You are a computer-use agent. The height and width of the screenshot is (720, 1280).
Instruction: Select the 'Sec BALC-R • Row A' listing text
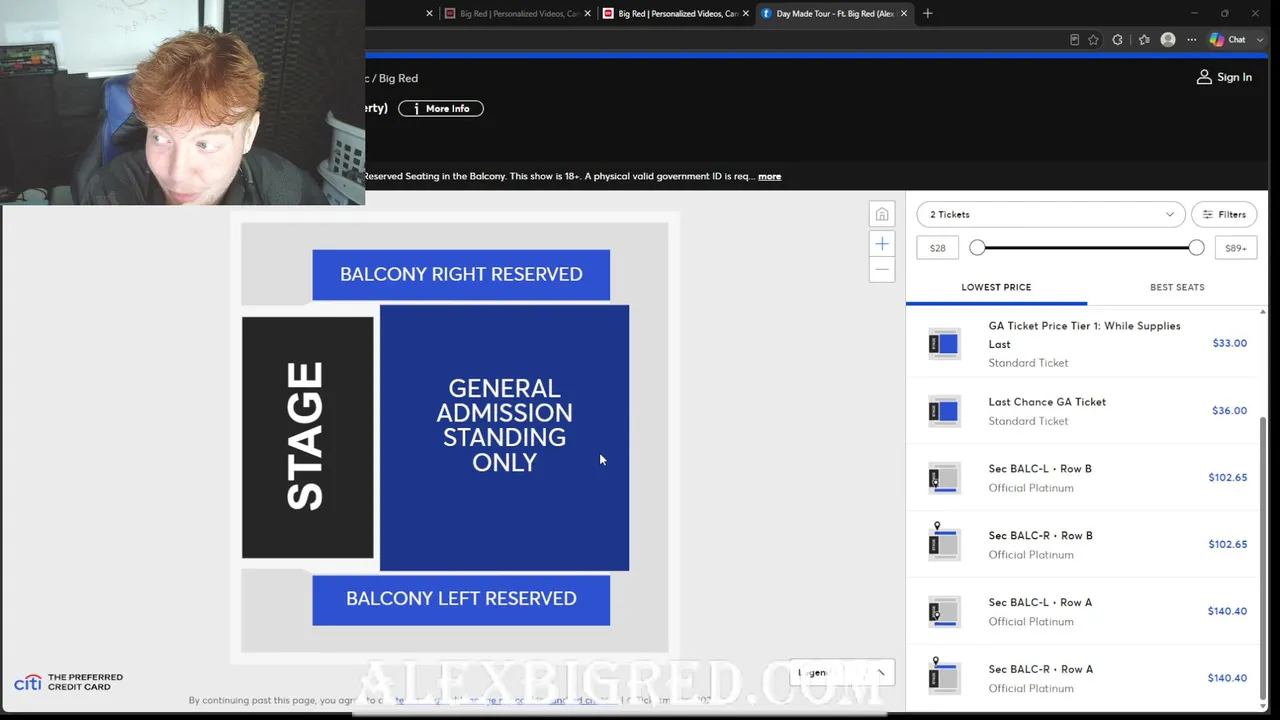point(1040,670)
